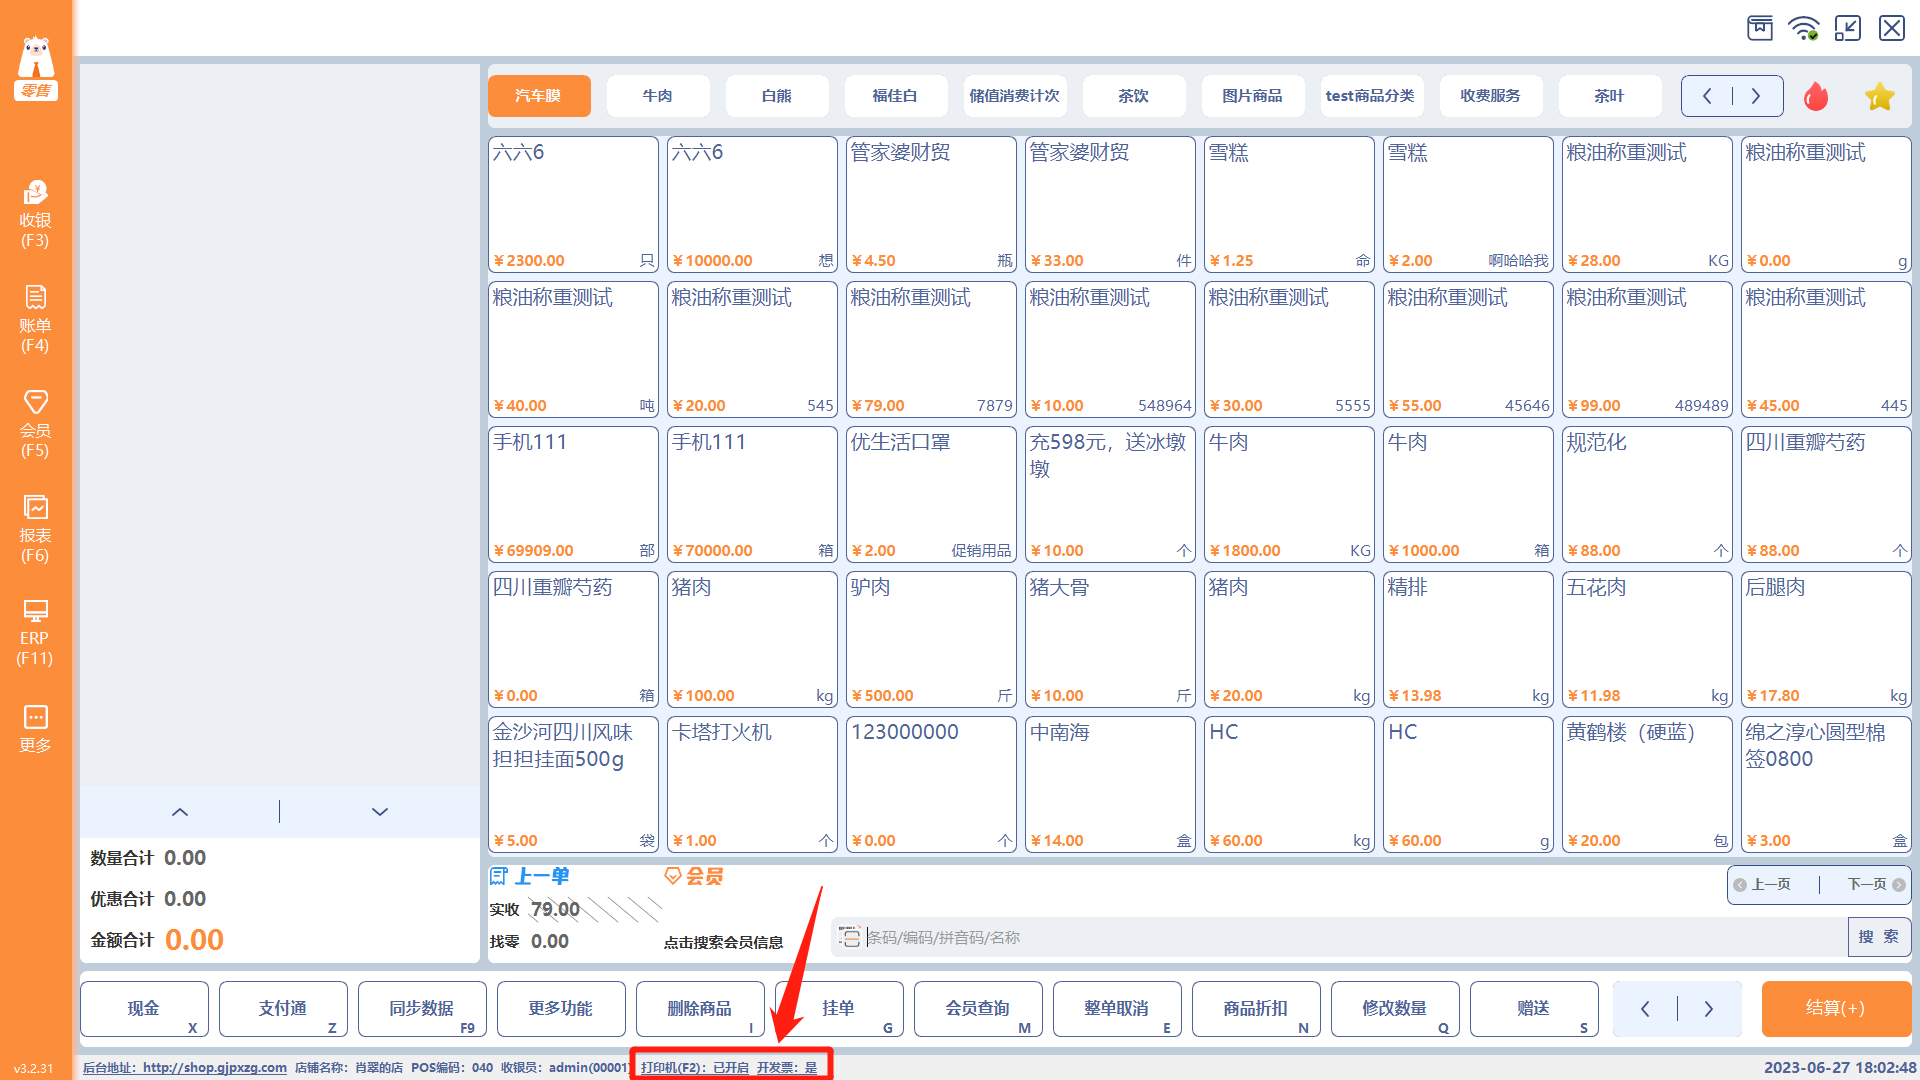Click the shrink window icon in title bar
The height and width of the screenshot is (1080, 1920).
coord(1848,28)
